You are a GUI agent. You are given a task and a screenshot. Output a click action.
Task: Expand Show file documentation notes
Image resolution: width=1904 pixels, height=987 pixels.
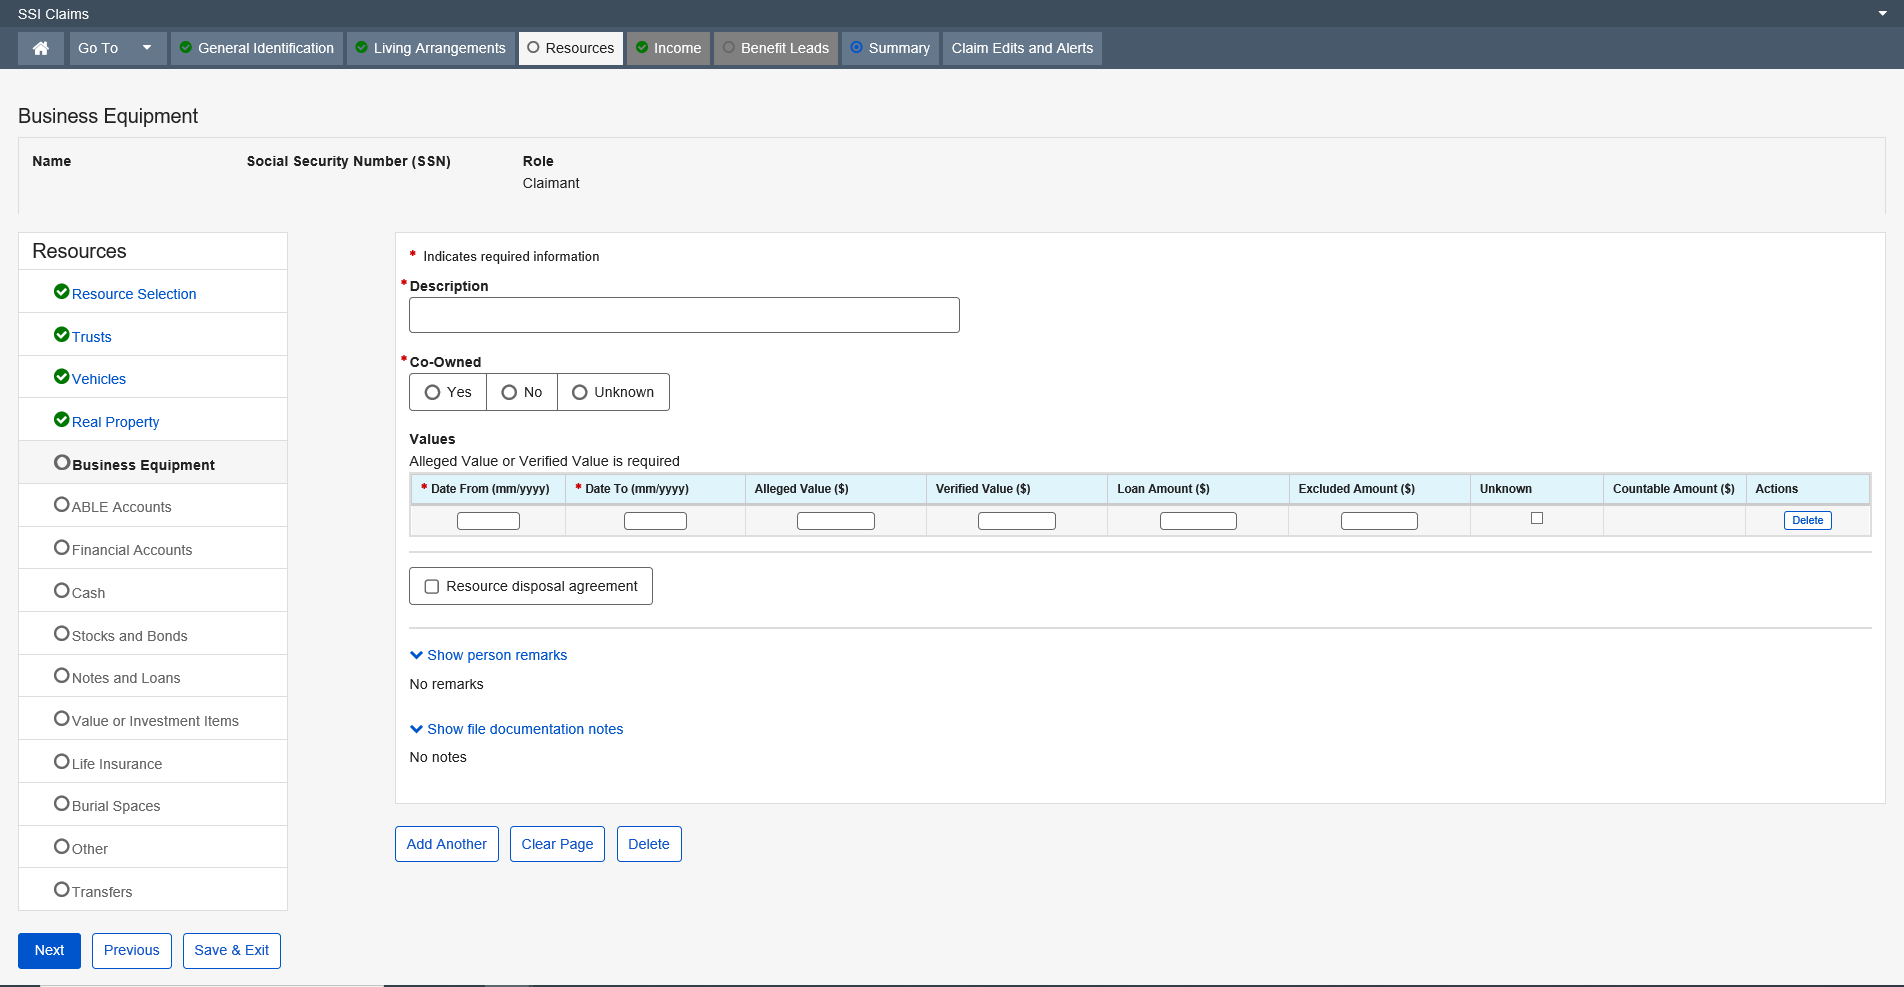click(516, 729)
